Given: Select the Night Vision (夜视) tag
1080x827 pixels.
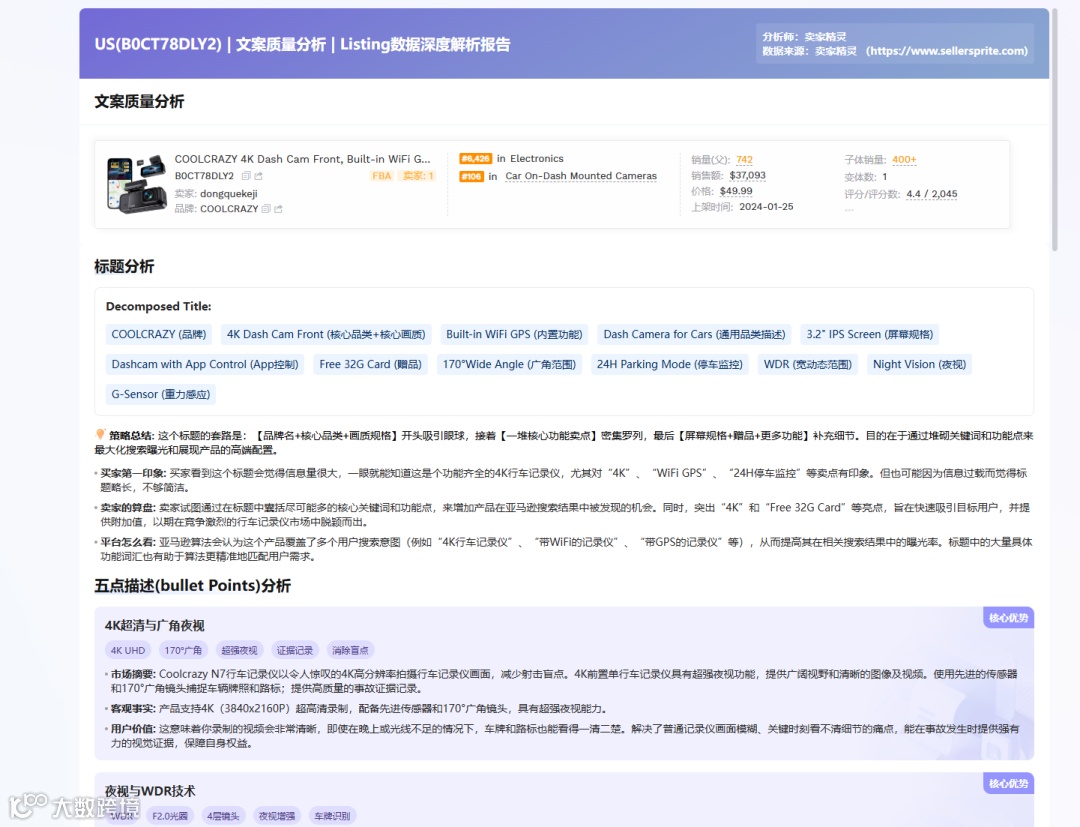Looking at the screenshot, I should coord(919,364).
